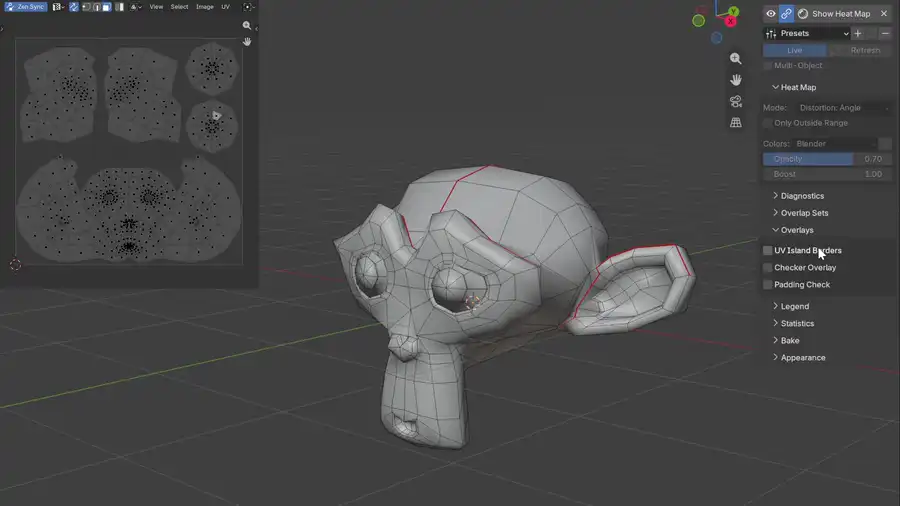Screen dimensions: 900x506
Task: Adjust the Boost slider
Action: coord(827,174)
